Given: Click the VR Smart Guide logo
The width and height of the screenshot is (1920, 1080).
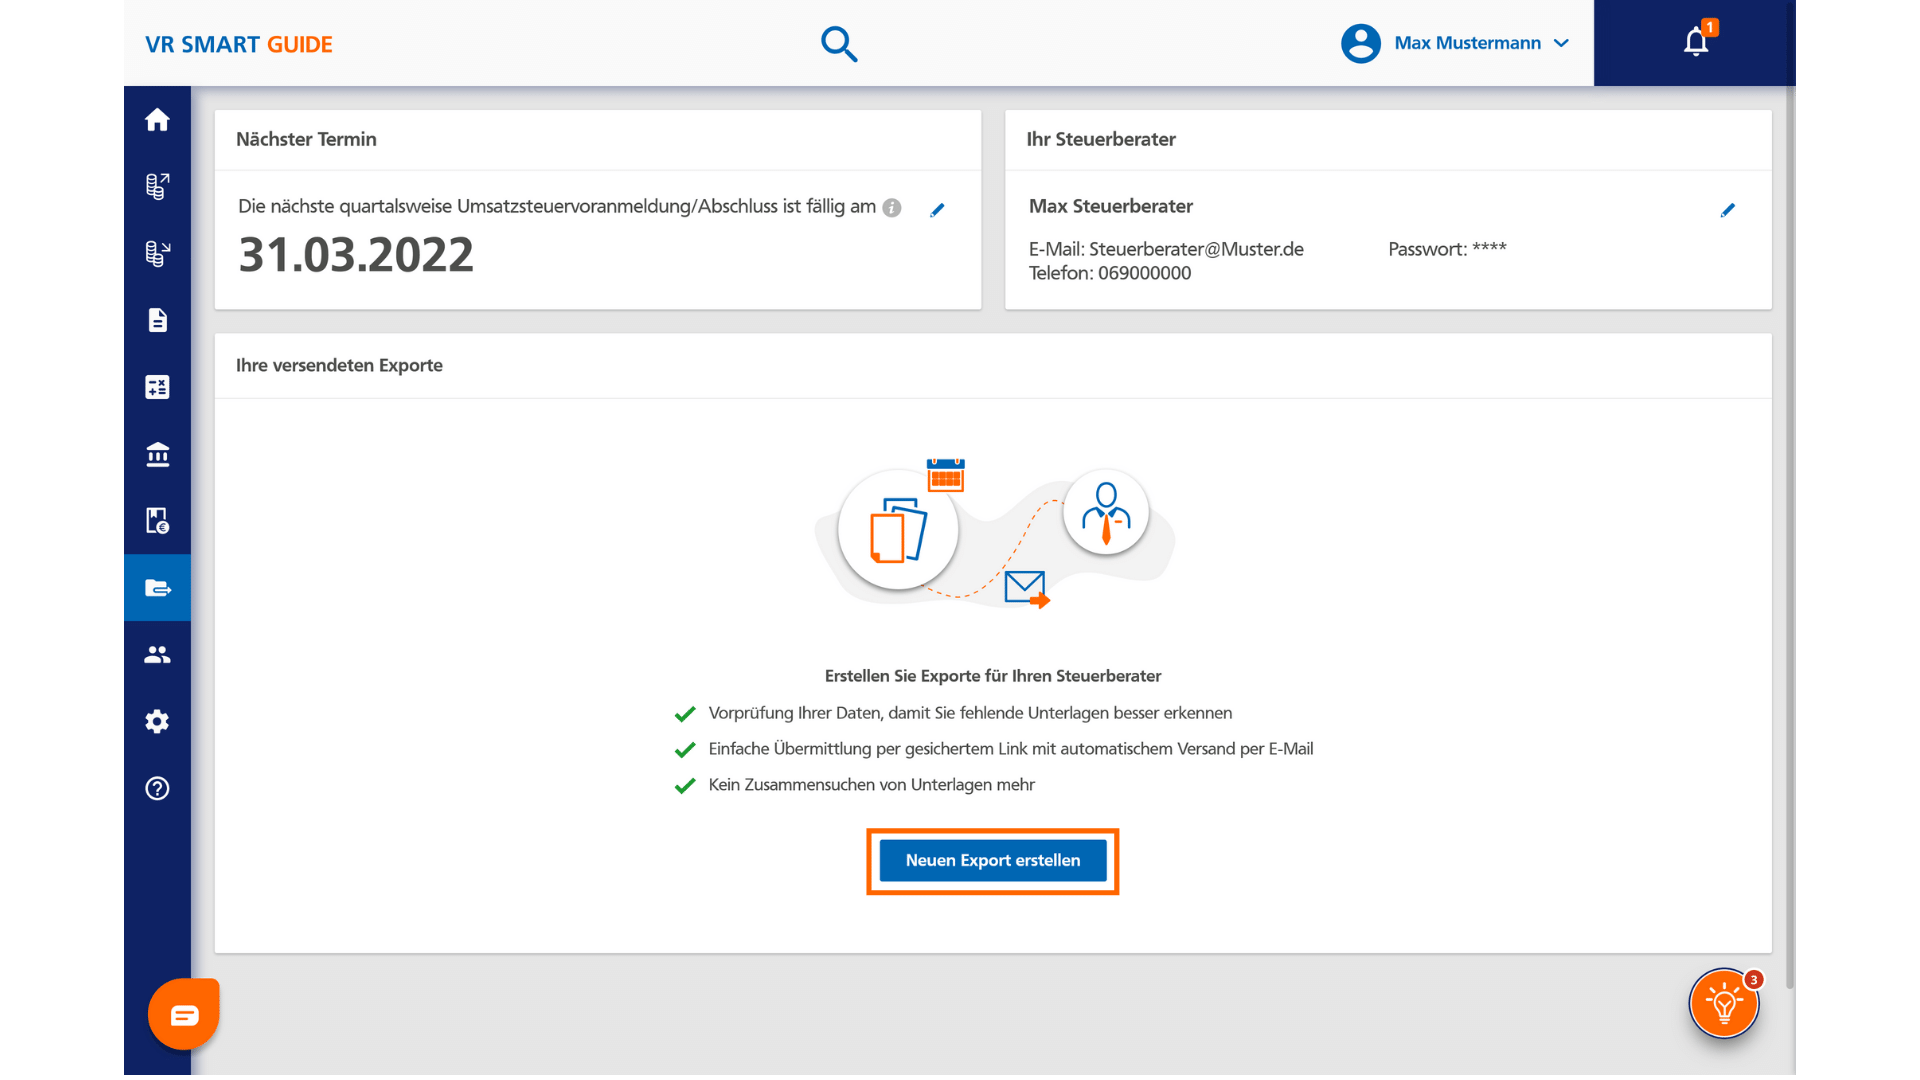Looking at the screenshot, I should tap(239, 44).
